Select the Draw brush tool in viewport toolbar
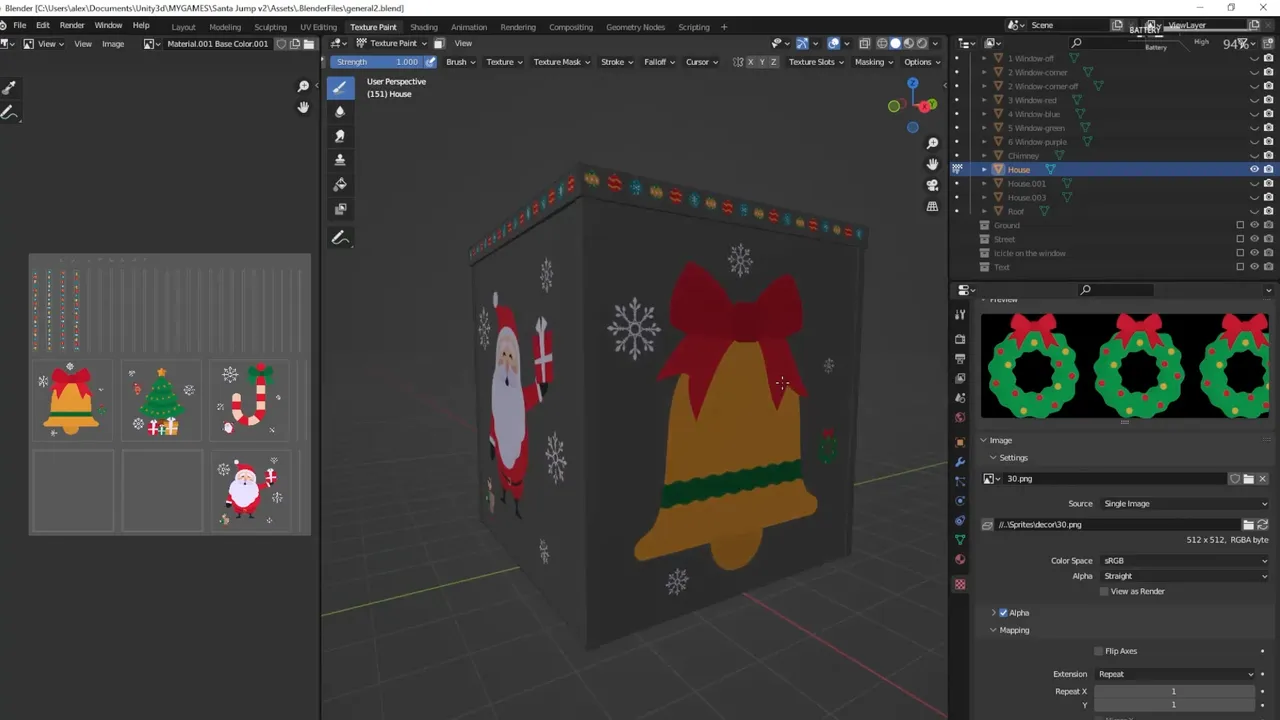This screenshot has height=720, width=1280. coord(340,87)
